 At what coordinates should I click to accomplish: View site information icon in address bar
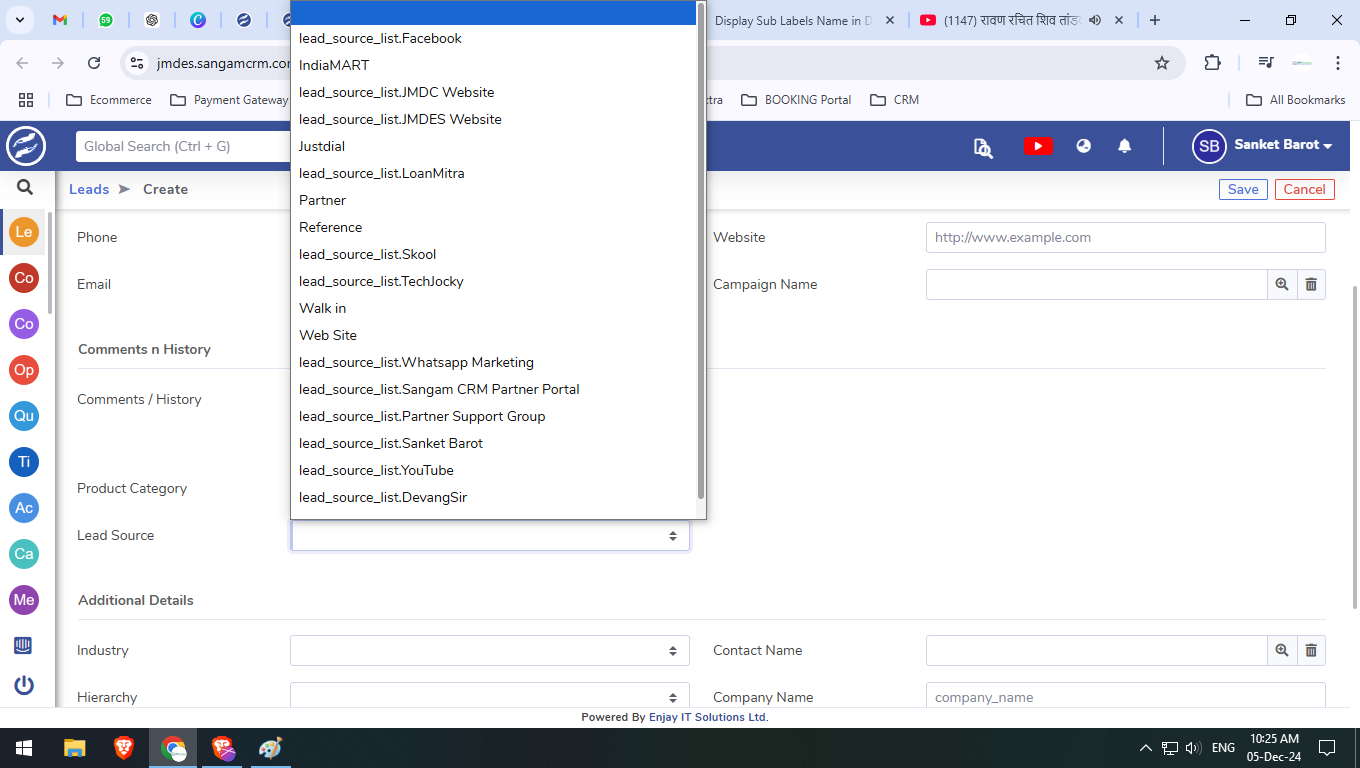click(x=137, y=63)
